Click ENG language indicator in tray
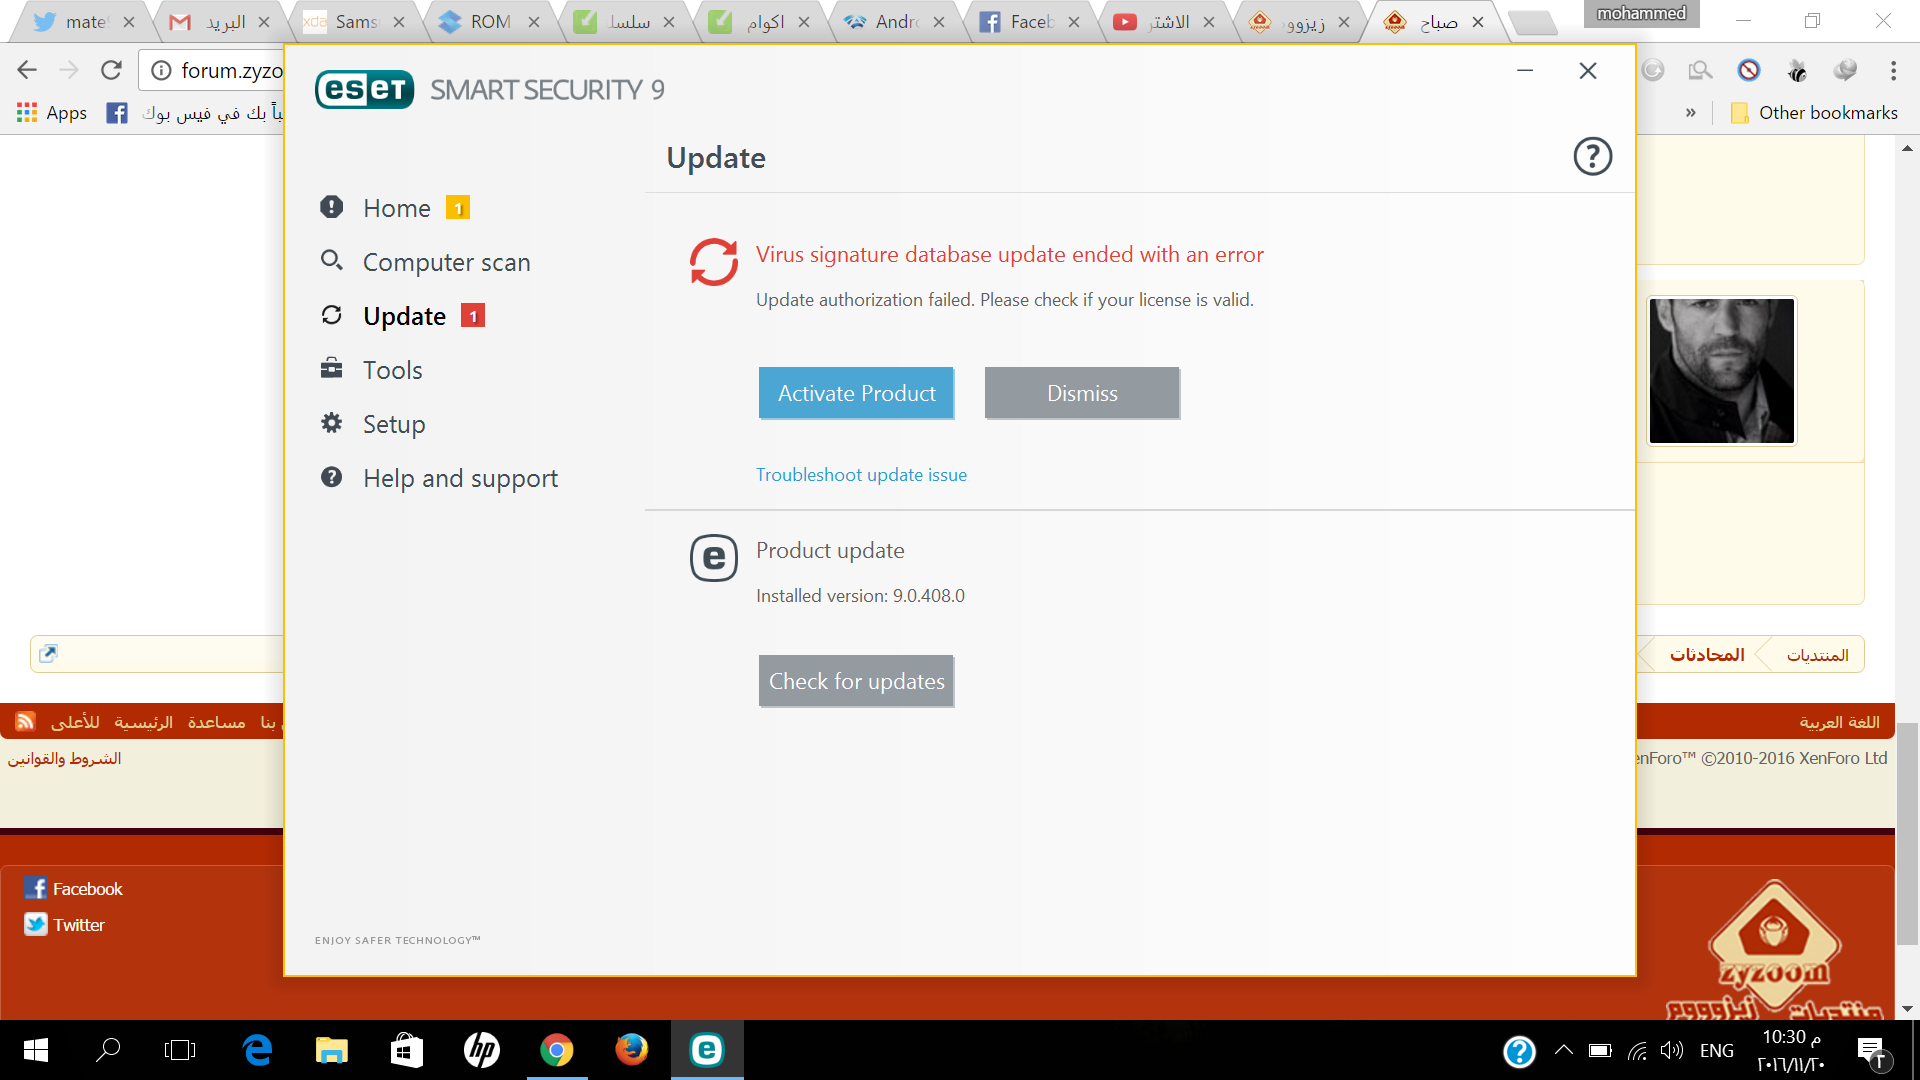The width and height of the screenshot is (1920, 1080). point(1716,1050)
